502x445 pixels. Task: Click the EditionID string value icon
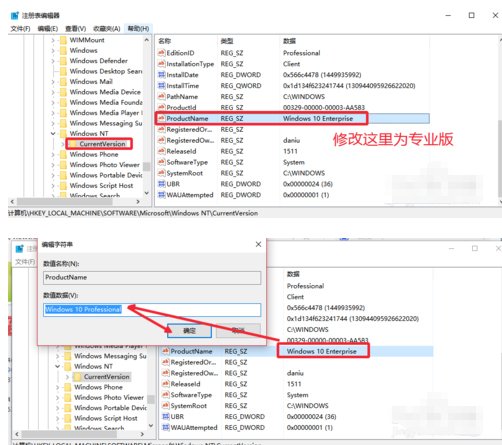[x=161, y=53]
